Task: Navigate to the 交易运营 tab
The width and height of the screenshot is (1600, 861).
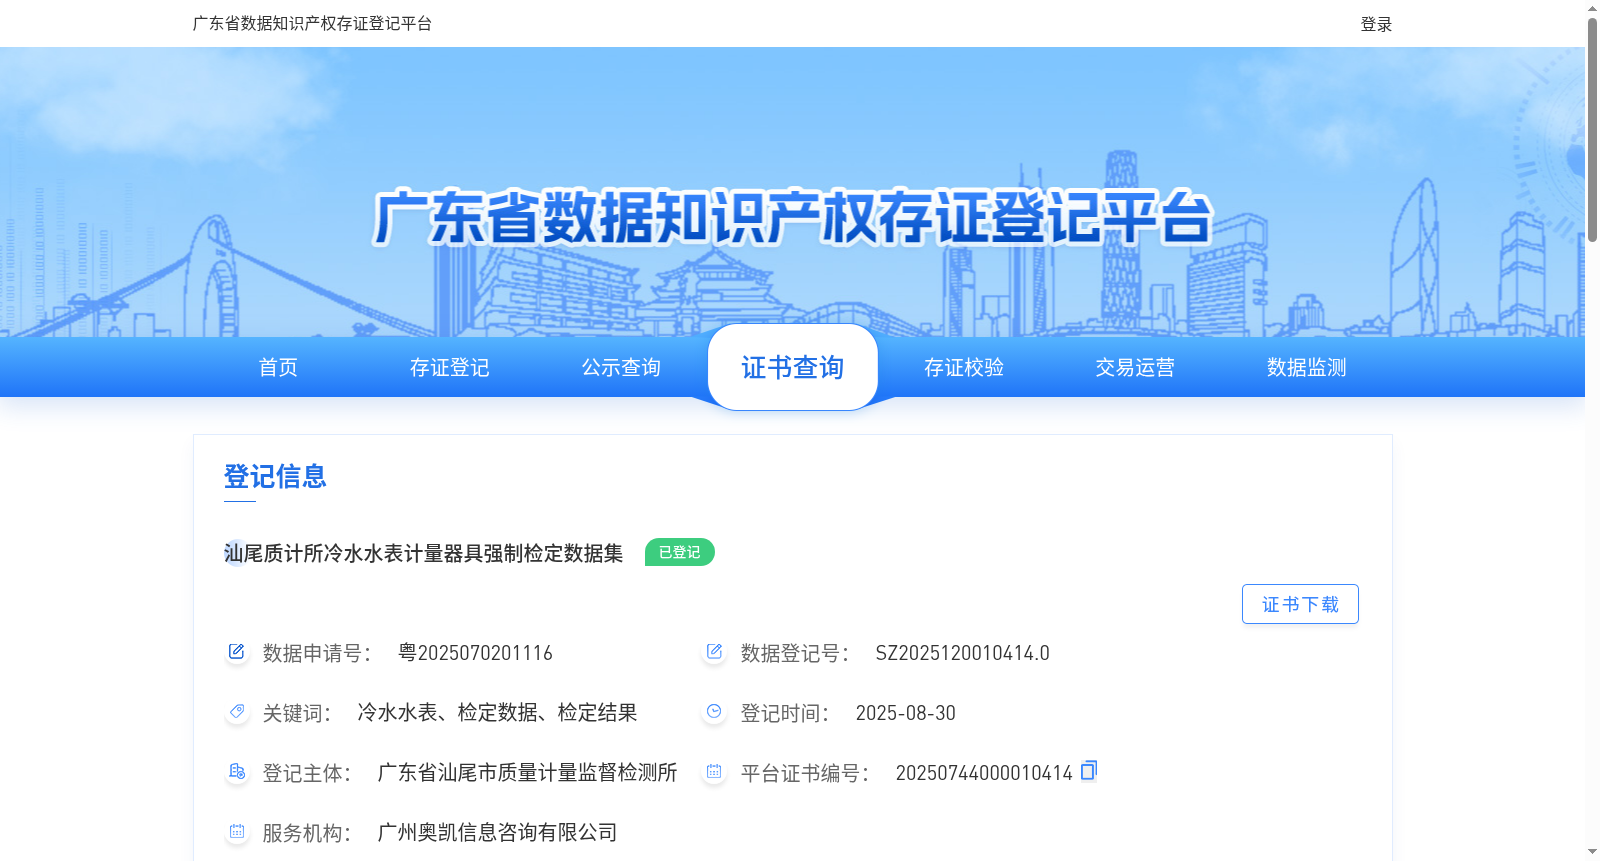Action: (1135, 367)
